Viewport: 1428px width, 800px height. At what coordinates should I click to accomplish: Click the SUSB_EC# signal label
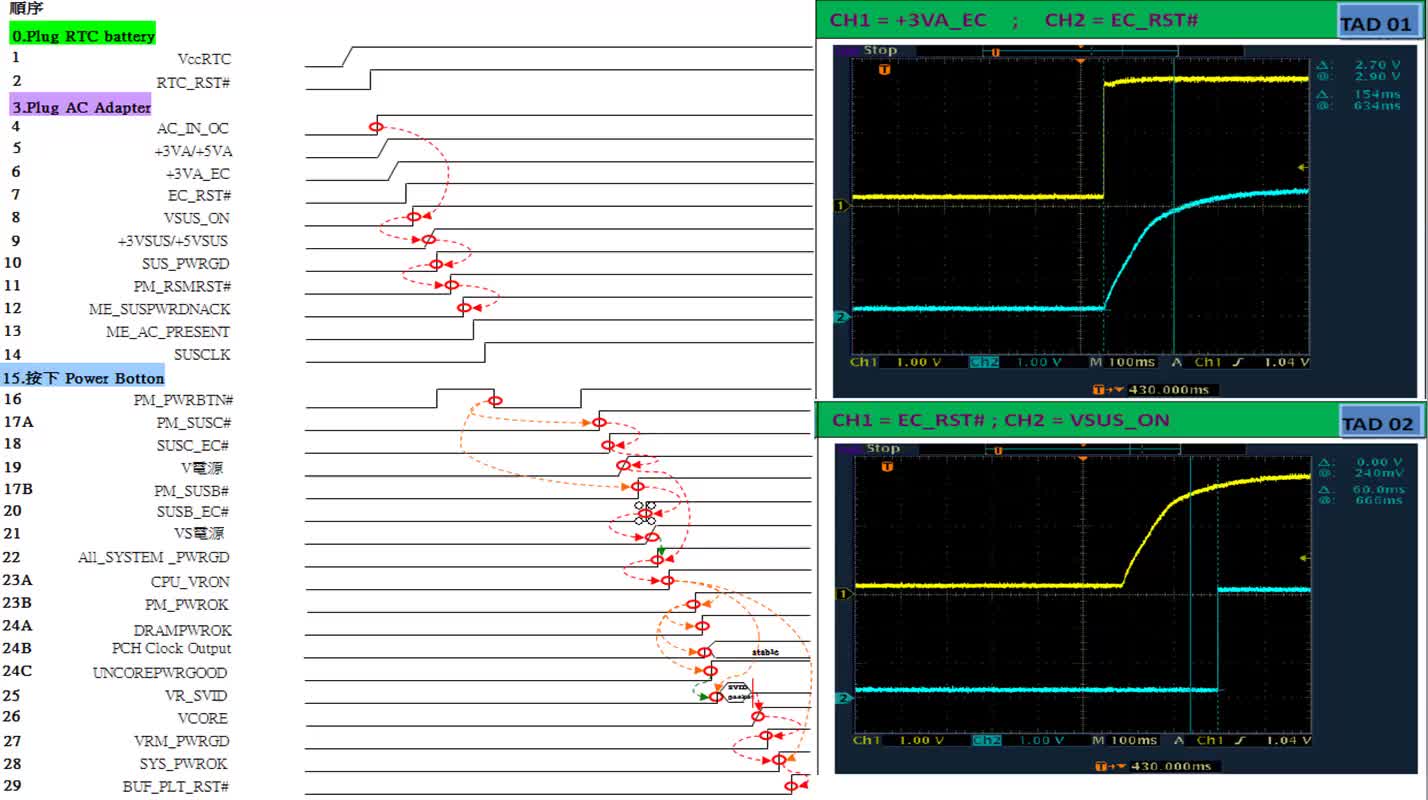(192, 512)
